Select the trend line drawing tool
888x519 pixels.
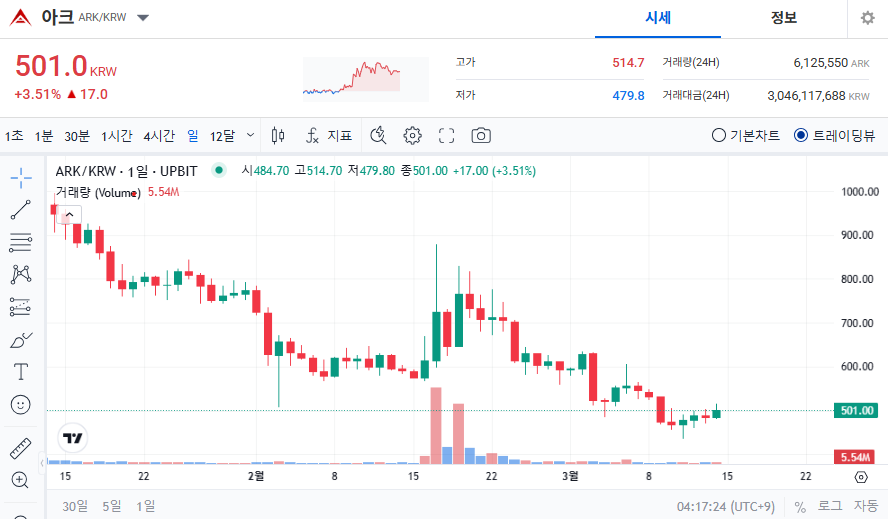click(21, 210)
